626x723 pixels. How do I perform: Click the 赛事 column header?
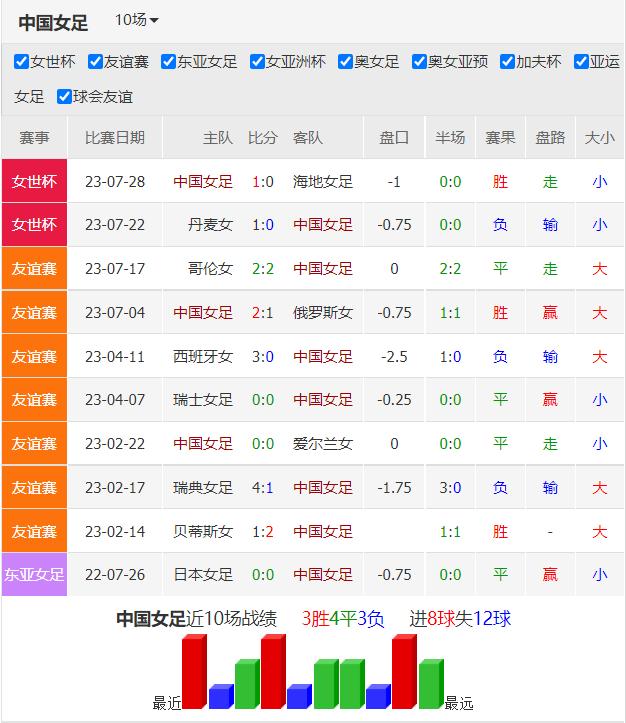point(34,137)
